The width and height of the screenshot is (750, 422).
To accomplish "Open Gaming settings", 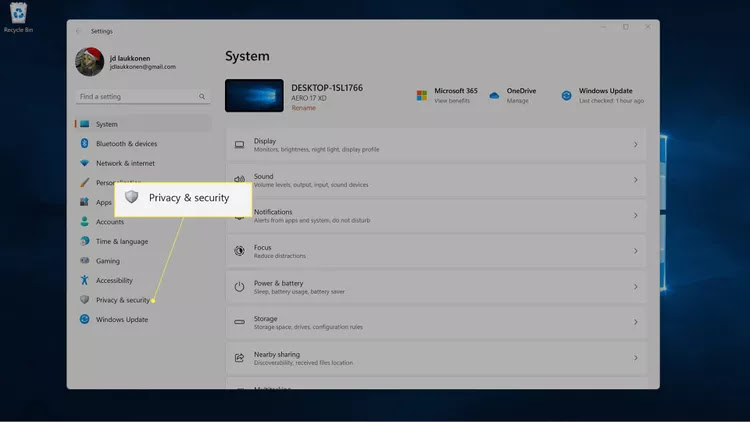I will tap(108, 261).
